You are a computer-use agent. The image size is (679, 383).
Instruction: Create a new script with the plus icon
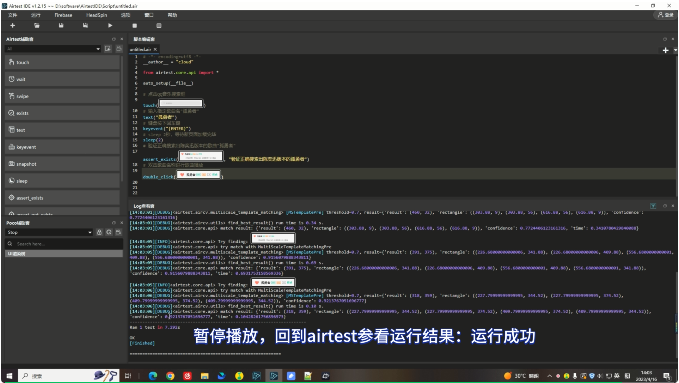(x=12, y=26)
